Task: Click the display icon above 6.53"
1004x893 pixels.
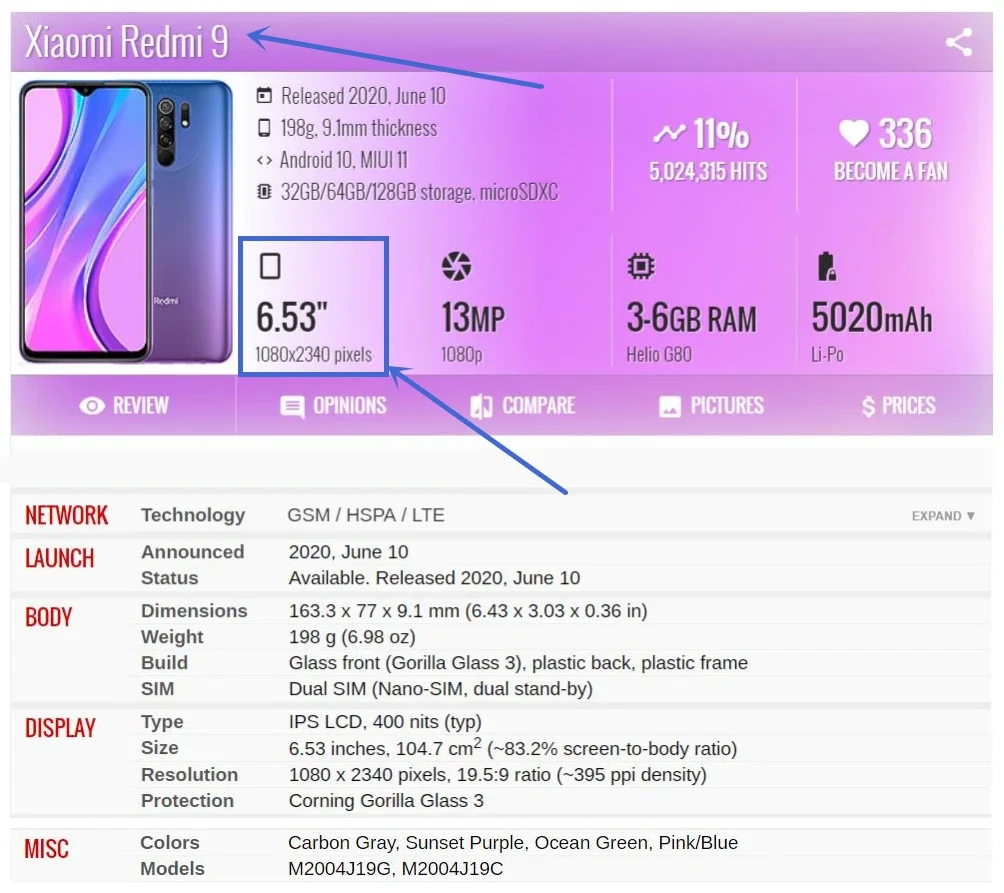Action: (270, 266)
